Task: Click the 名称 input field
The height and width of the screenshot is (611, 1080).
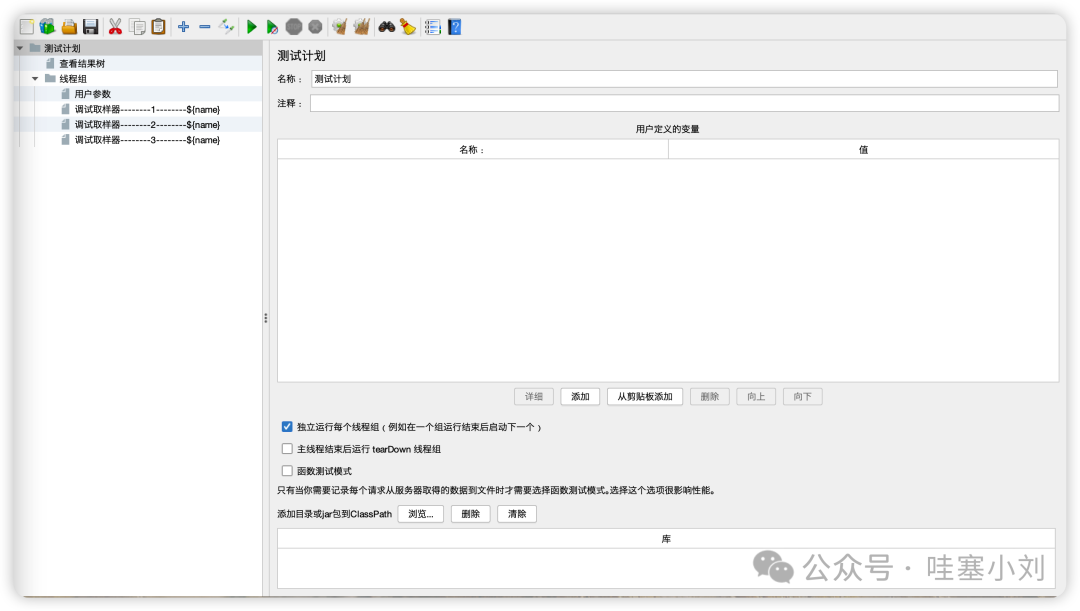Action: [684, 79]
